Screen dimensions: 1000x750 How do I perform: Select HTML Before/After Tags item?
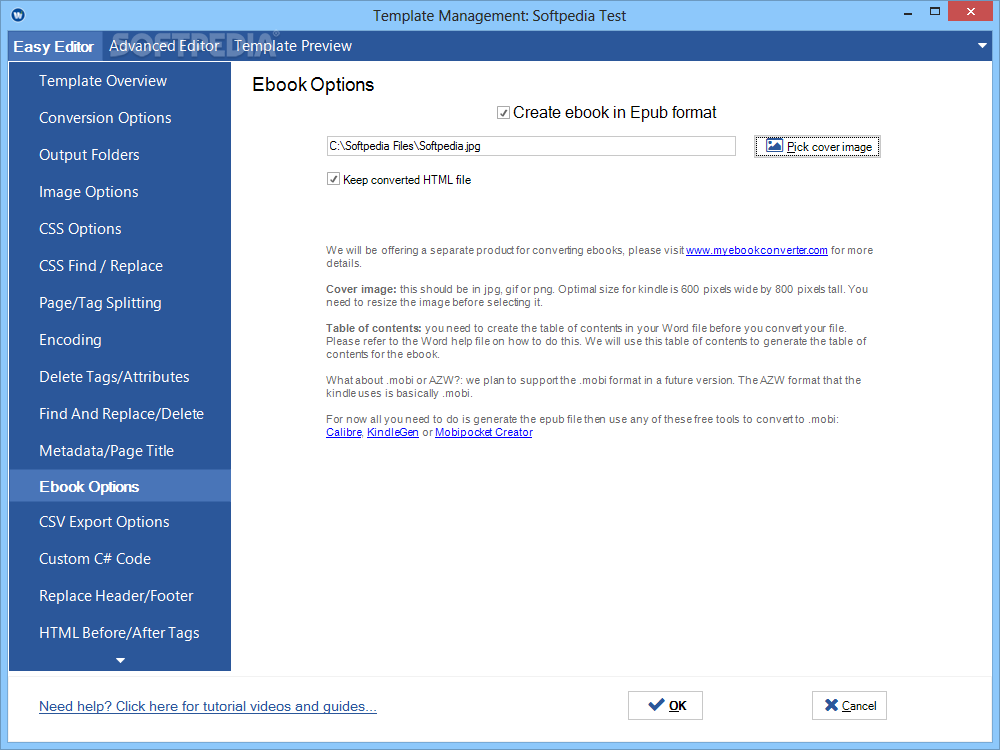click(120, 633)
